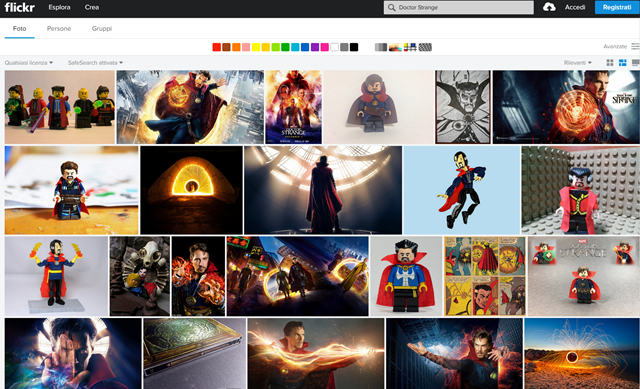Screen dimensions: 640x389
Task: Filter by pale pink color swatch
Action: pyautogui.click(x=246, y=47)
